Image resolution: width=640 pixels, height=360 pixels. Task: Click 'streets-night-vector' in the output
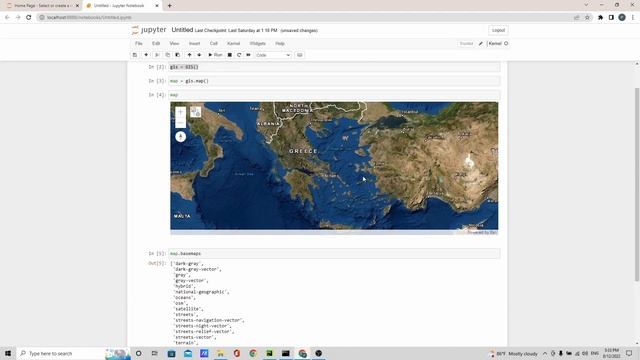click(202, 326)
